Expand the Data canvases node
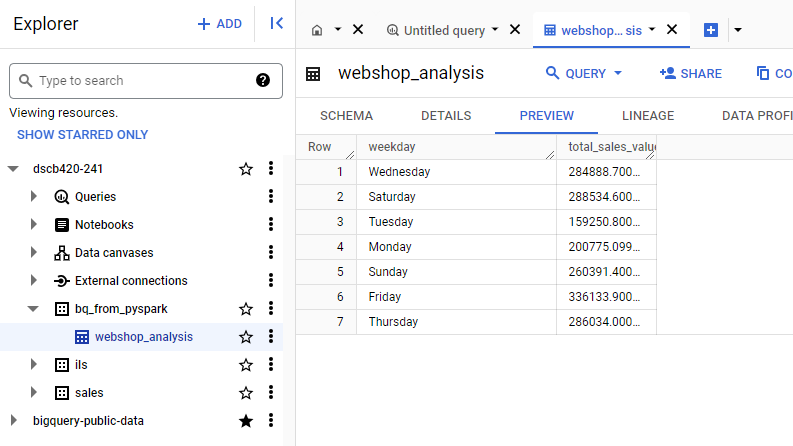The width and height of the screenshot is (793, 446). pyautogui.click(x=33, y=252)
